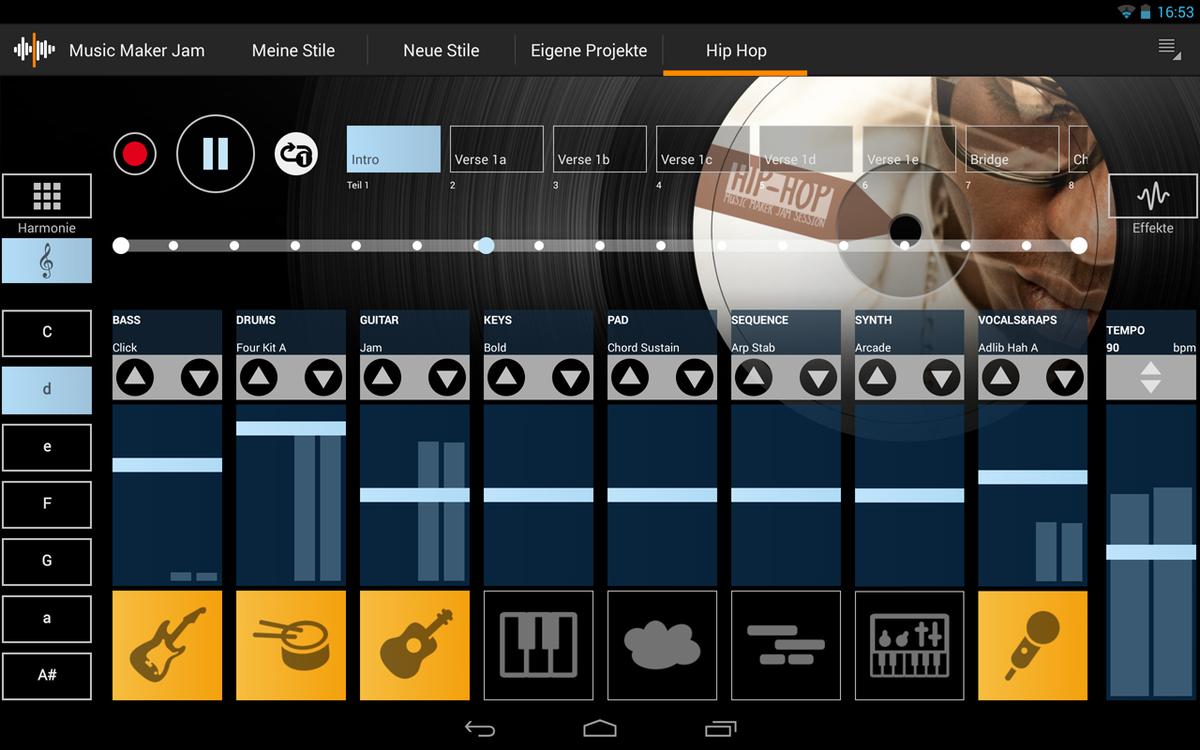1200x750 pixels.
Task: Click the VOCALS&RAPS up arrow
Action: tap(1001, 378)
